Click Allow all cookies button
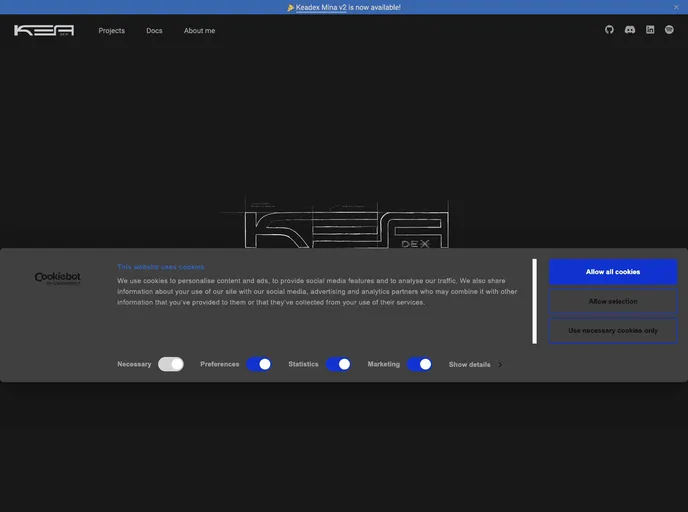The height and width of the screenshot is (512, 688). coord(613,272)
